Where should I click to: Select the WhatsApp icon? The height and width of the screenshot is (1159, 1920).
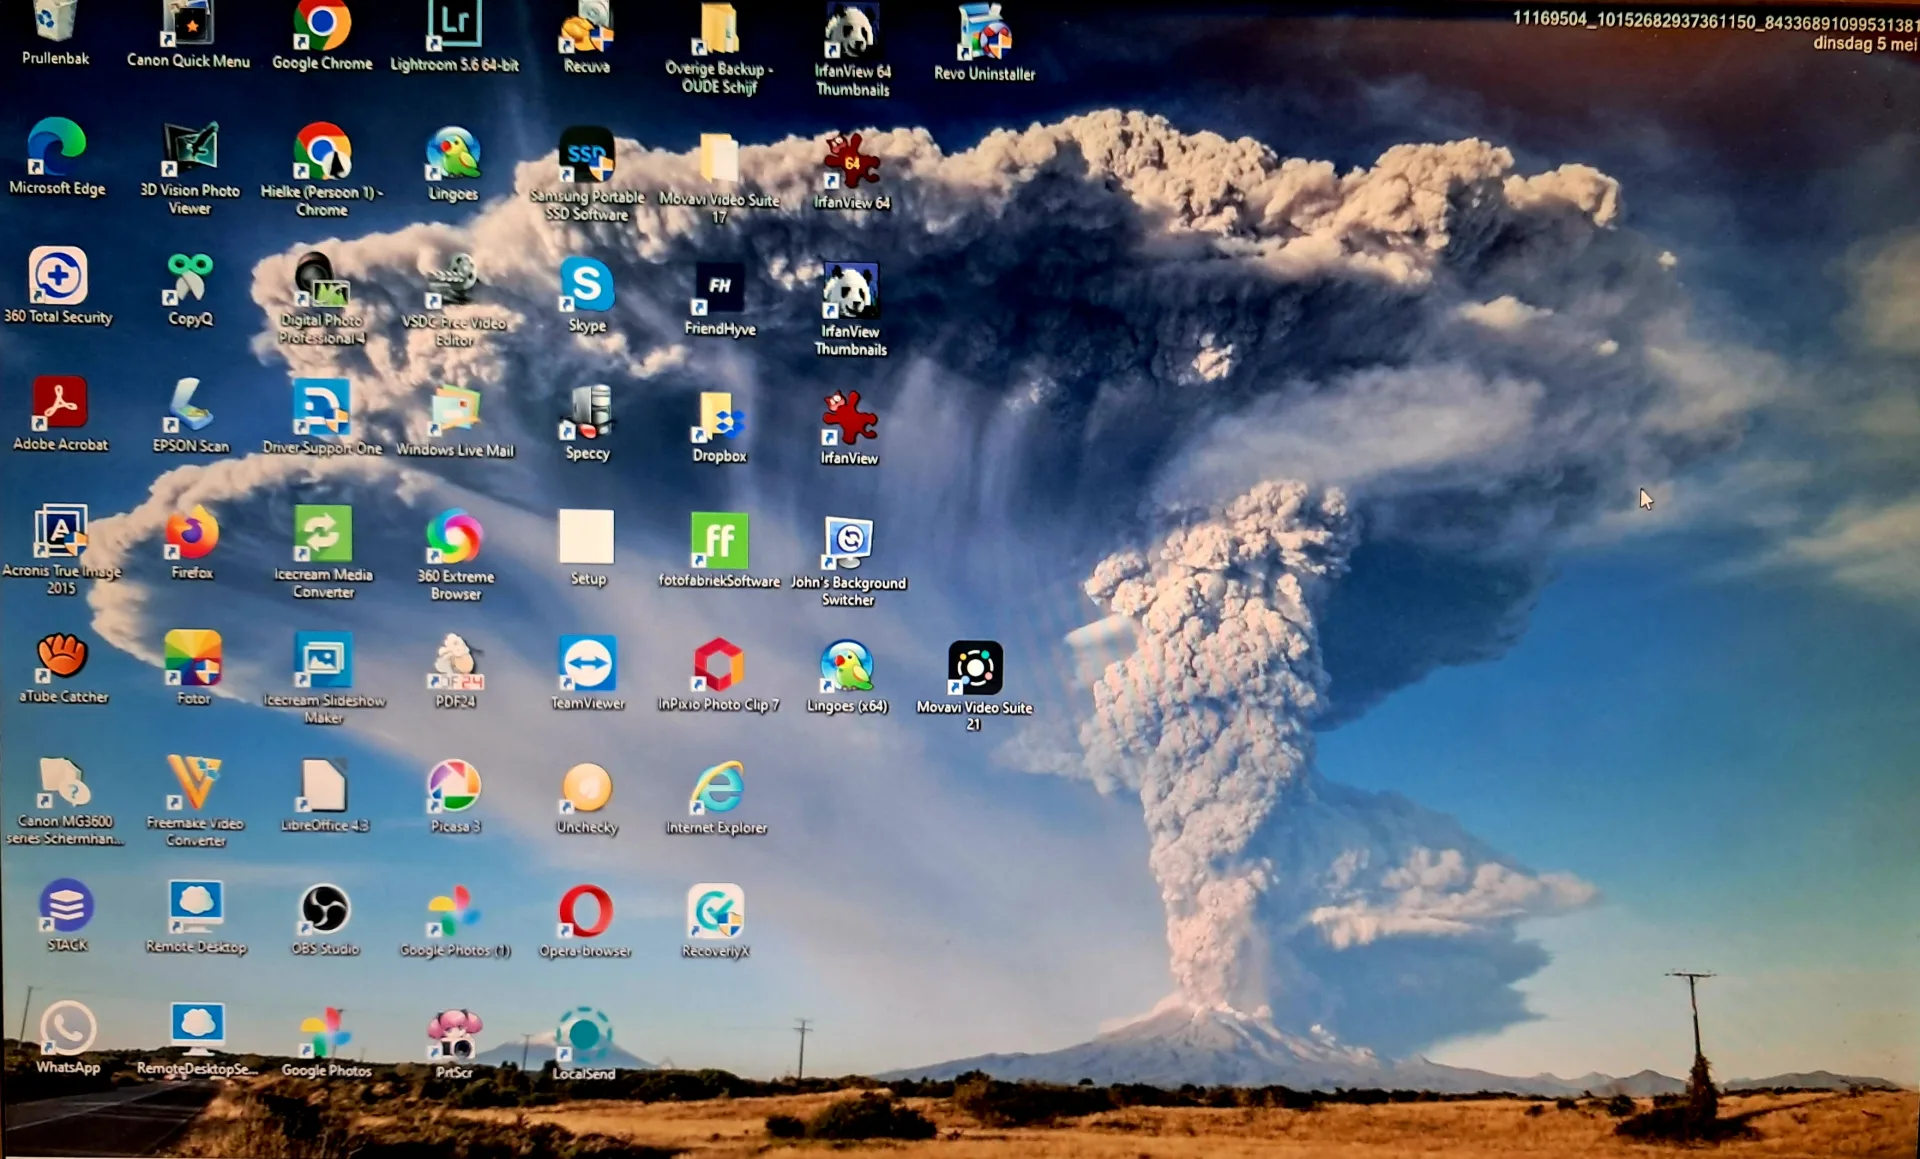coord(68,1028)
